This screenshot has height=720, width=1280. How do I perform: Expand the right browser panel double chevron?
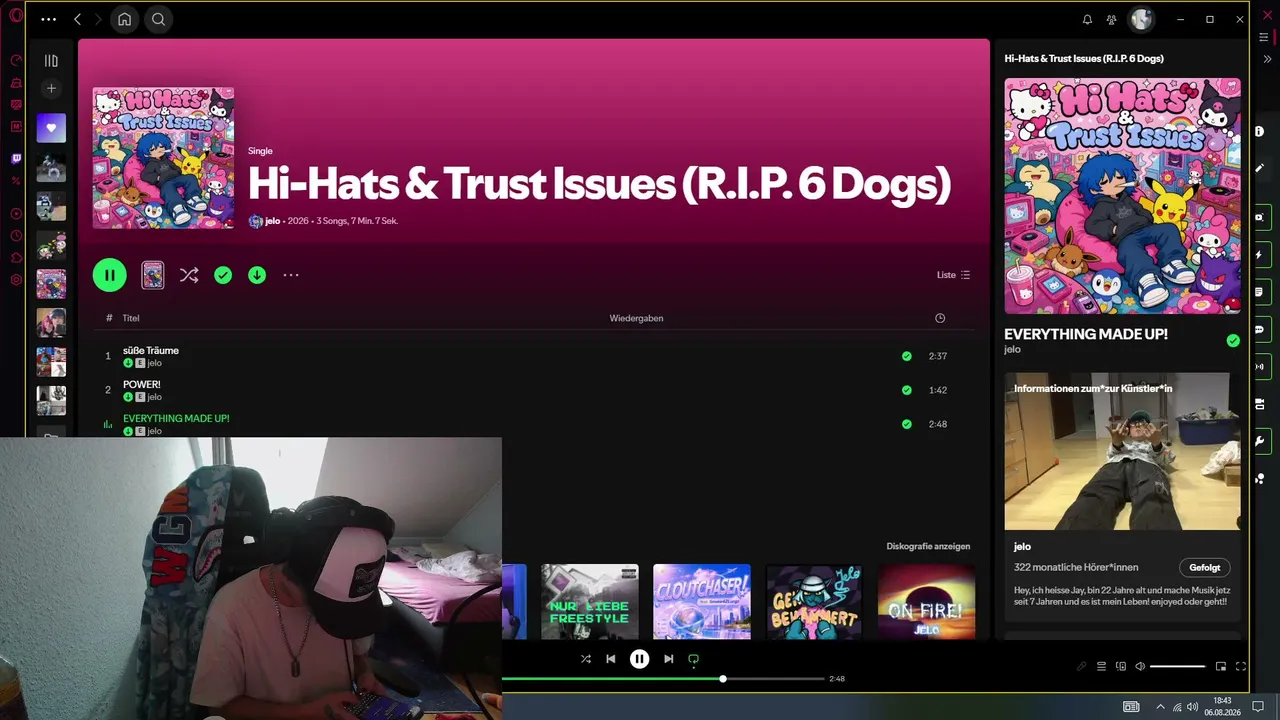(x=1267, y=59)
